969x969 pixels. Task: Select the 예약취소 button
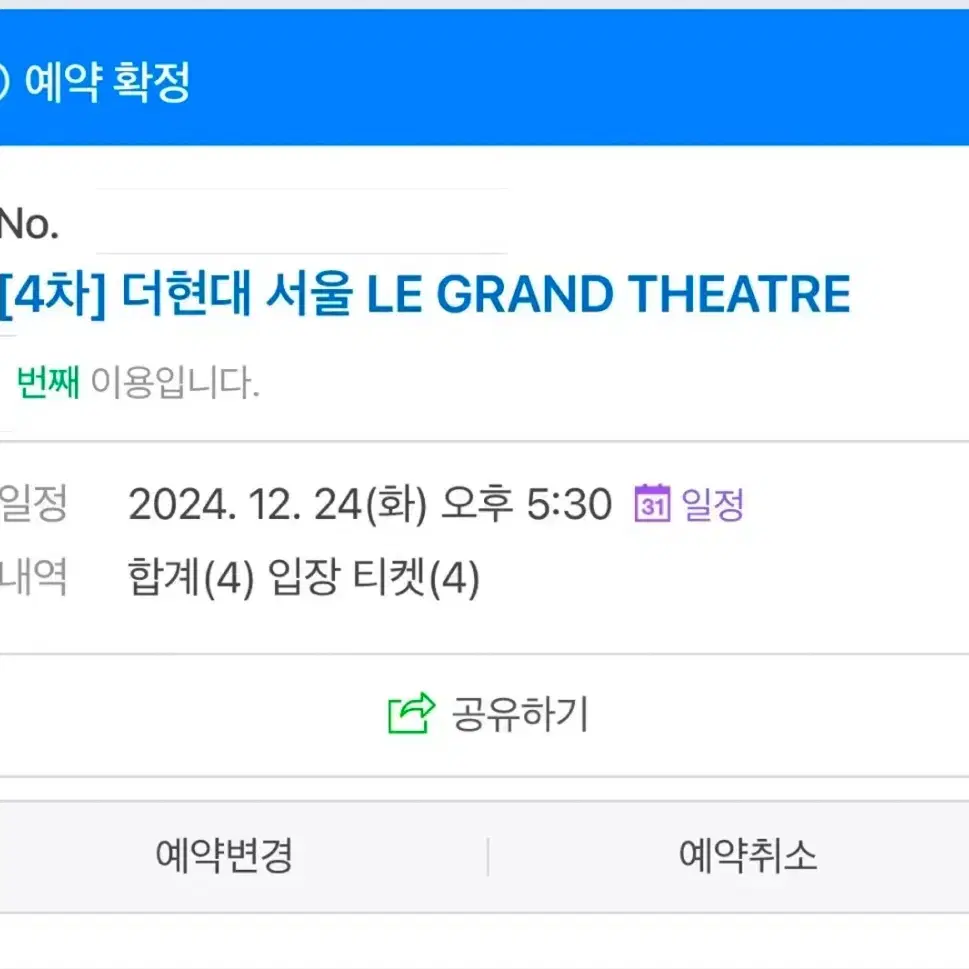click(x=748, y=856)
